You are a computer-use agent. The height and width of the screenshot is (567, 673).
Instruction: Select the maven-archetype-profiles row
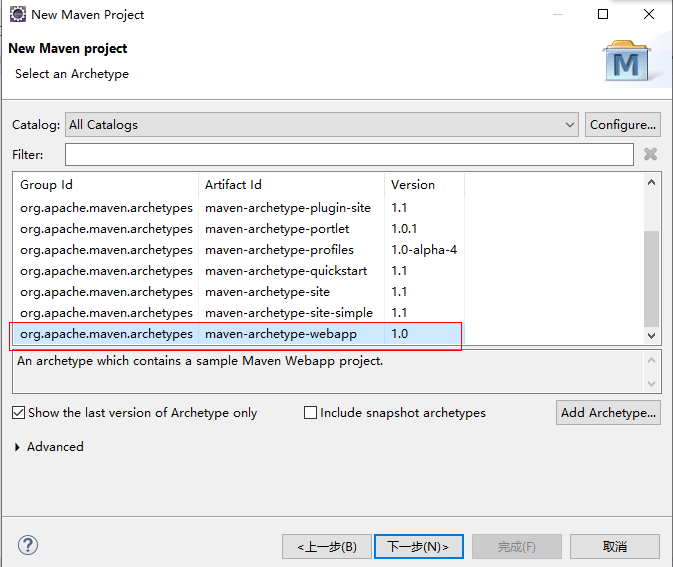[239, 250]
